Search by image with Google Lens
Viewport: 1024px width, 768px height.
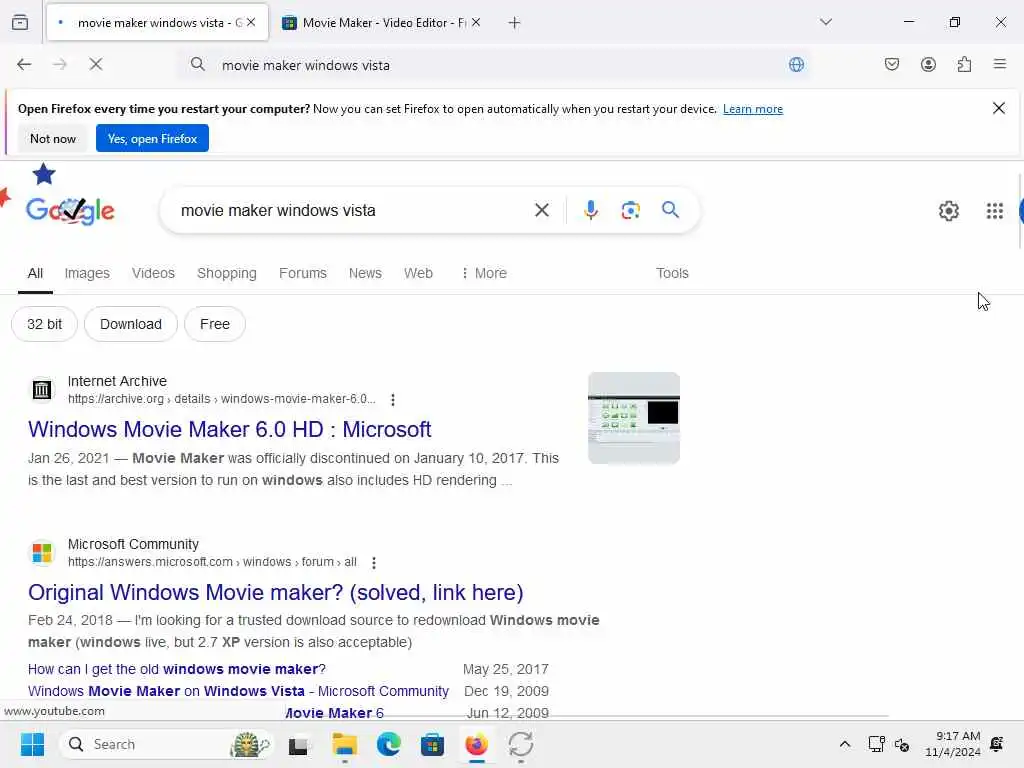click(x=630, y=210)
